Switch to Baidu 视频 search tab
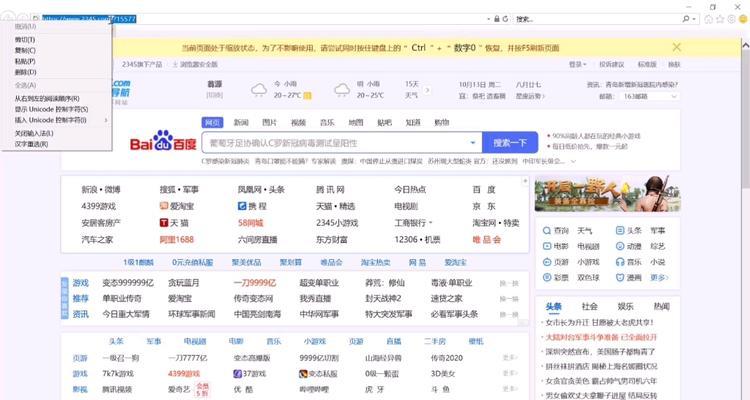The height and width of the screenshot is (400, 750). (x=298, y=122)
